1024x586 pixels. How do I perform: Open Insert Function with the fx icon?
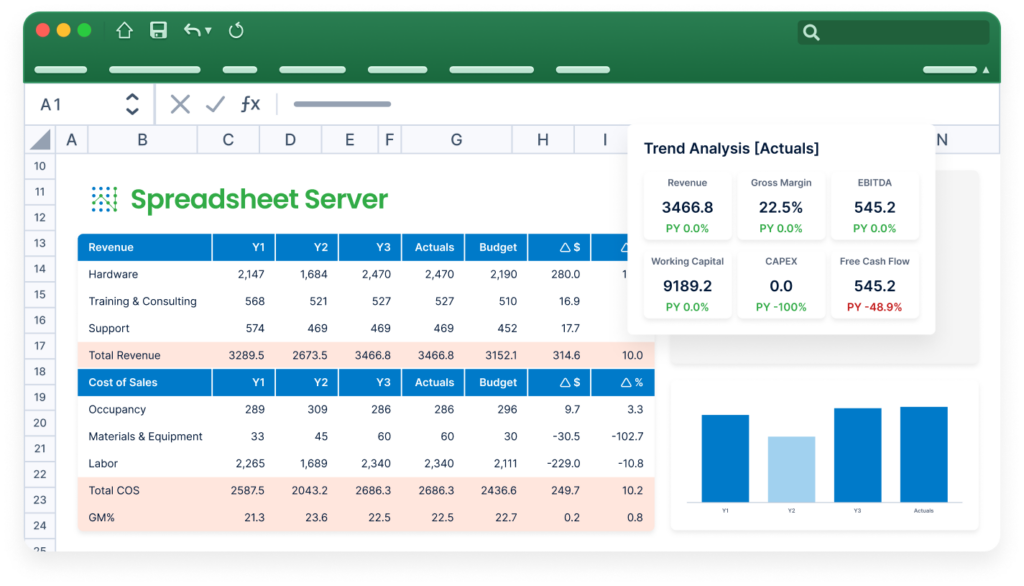click(250, 104)
